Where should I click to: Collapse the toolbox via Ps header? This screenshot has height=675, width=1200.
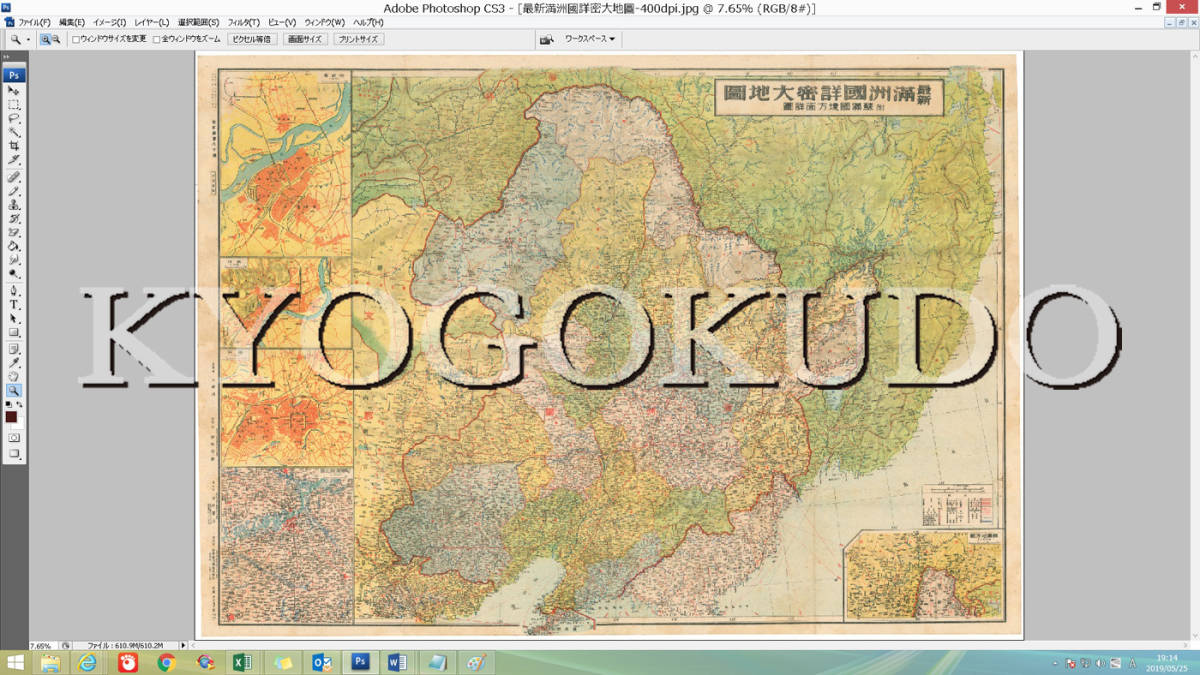tap(14, 74)
